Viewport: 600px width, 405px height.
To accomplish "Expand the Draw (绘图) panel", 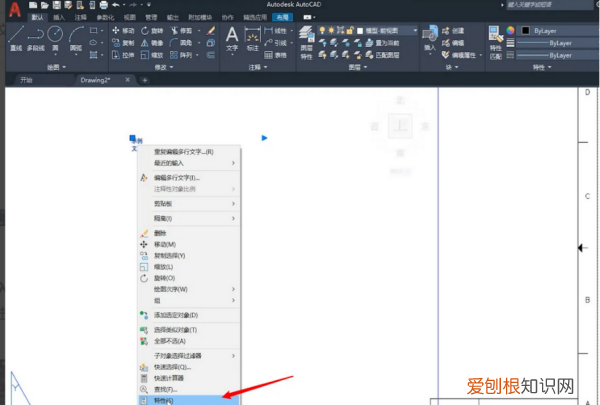I will tap(56, 67).
